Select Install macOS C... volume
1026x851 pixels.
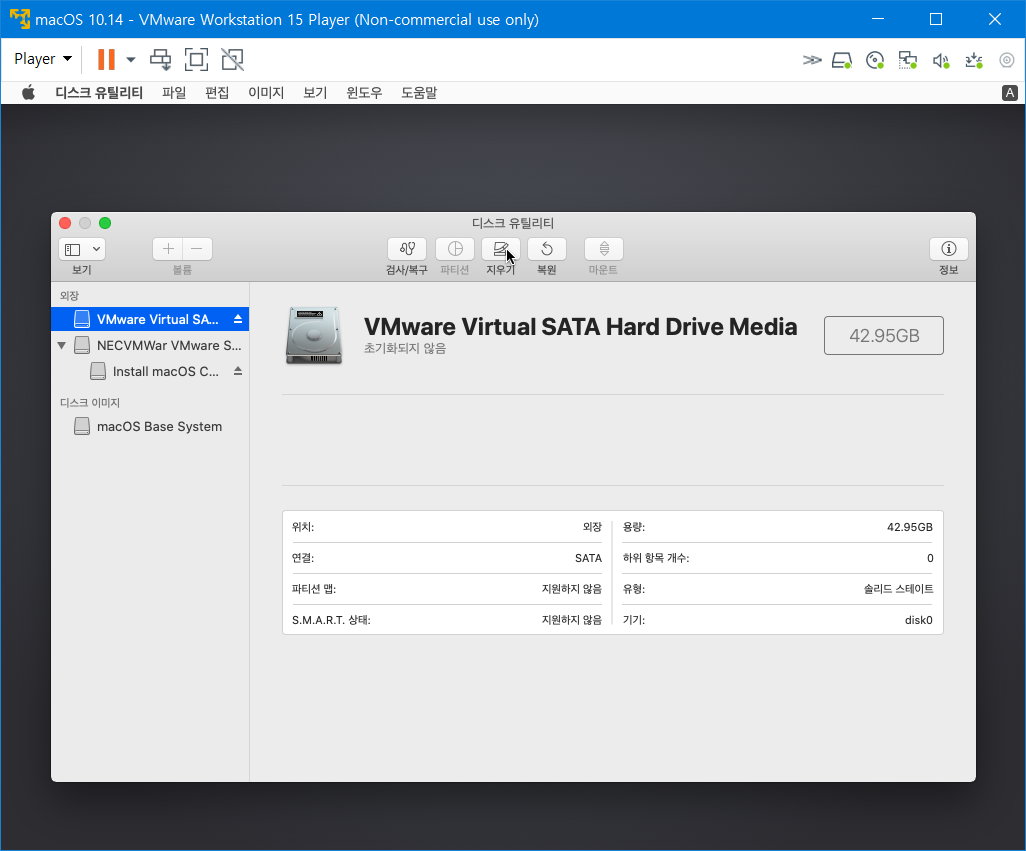point(150,372)
